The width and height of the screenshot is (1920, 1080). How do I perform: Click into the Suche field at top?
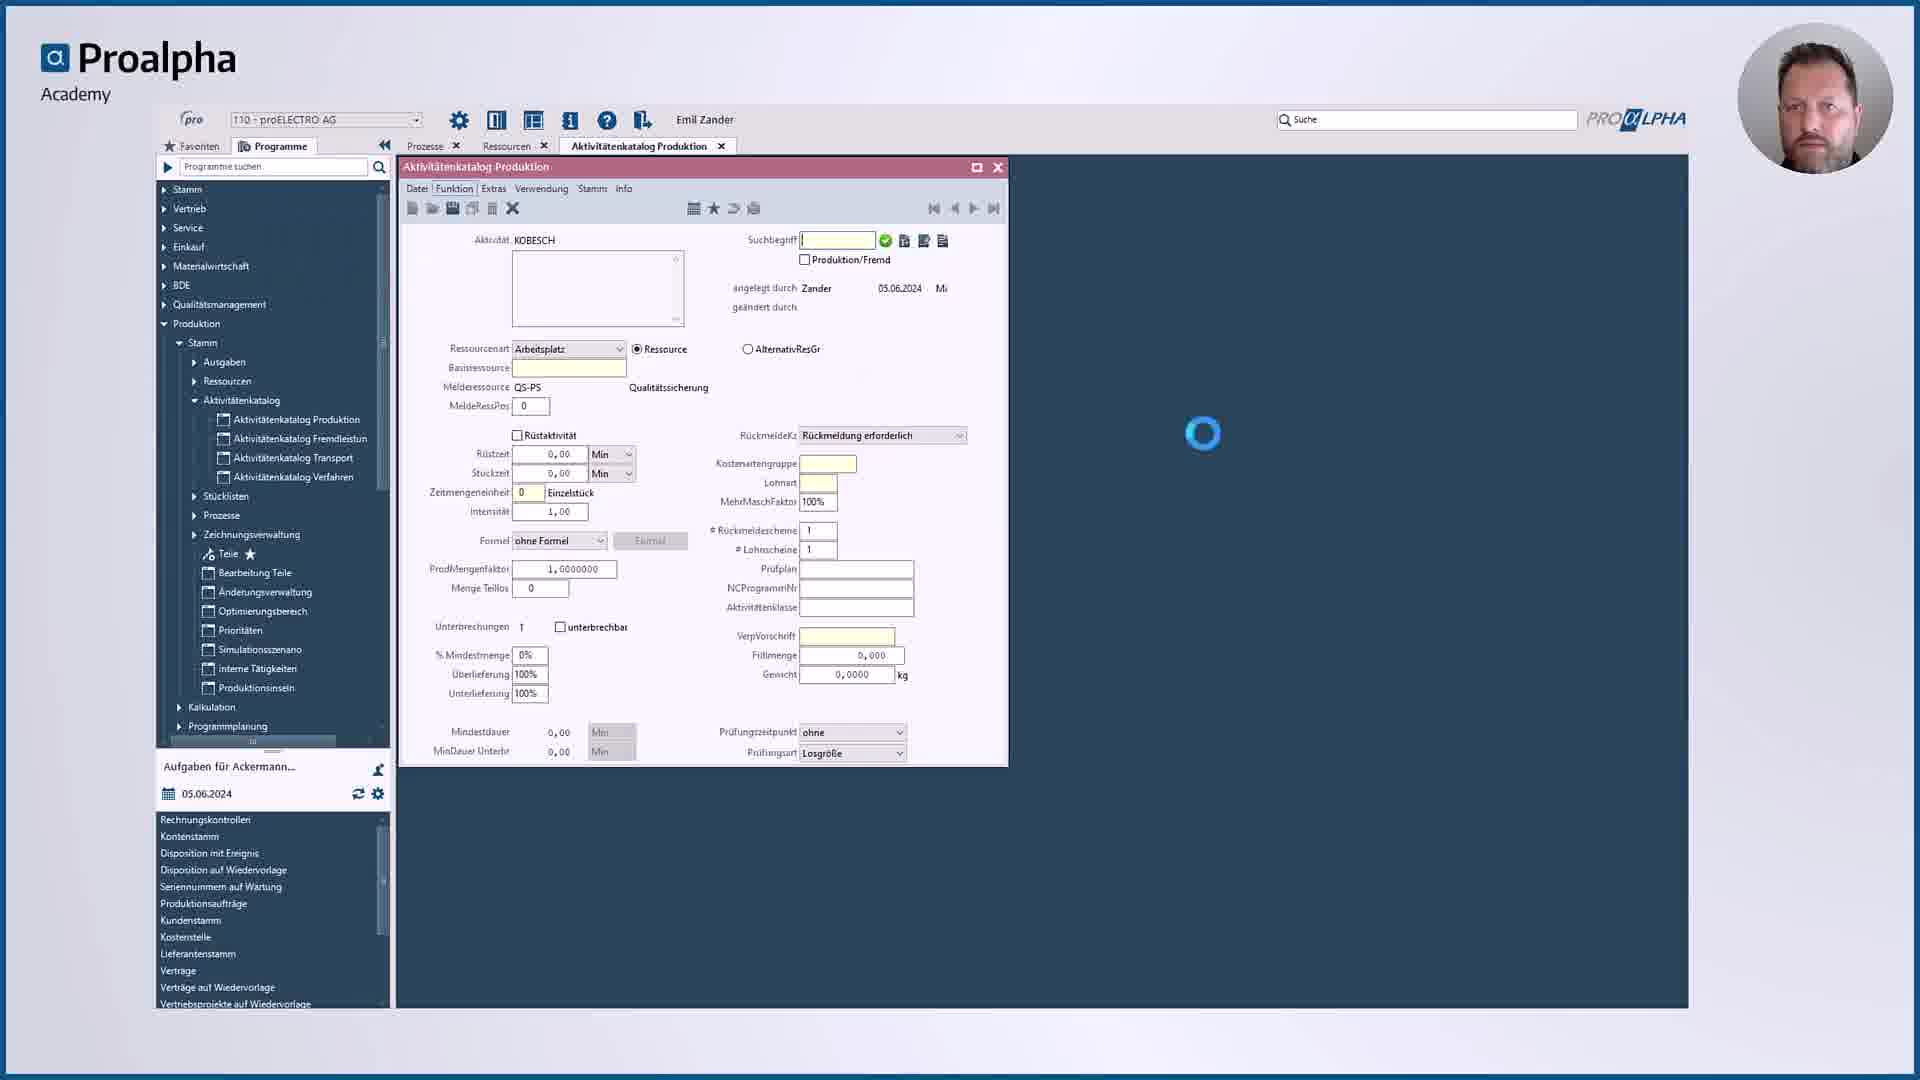click(x=1430, y=120)
